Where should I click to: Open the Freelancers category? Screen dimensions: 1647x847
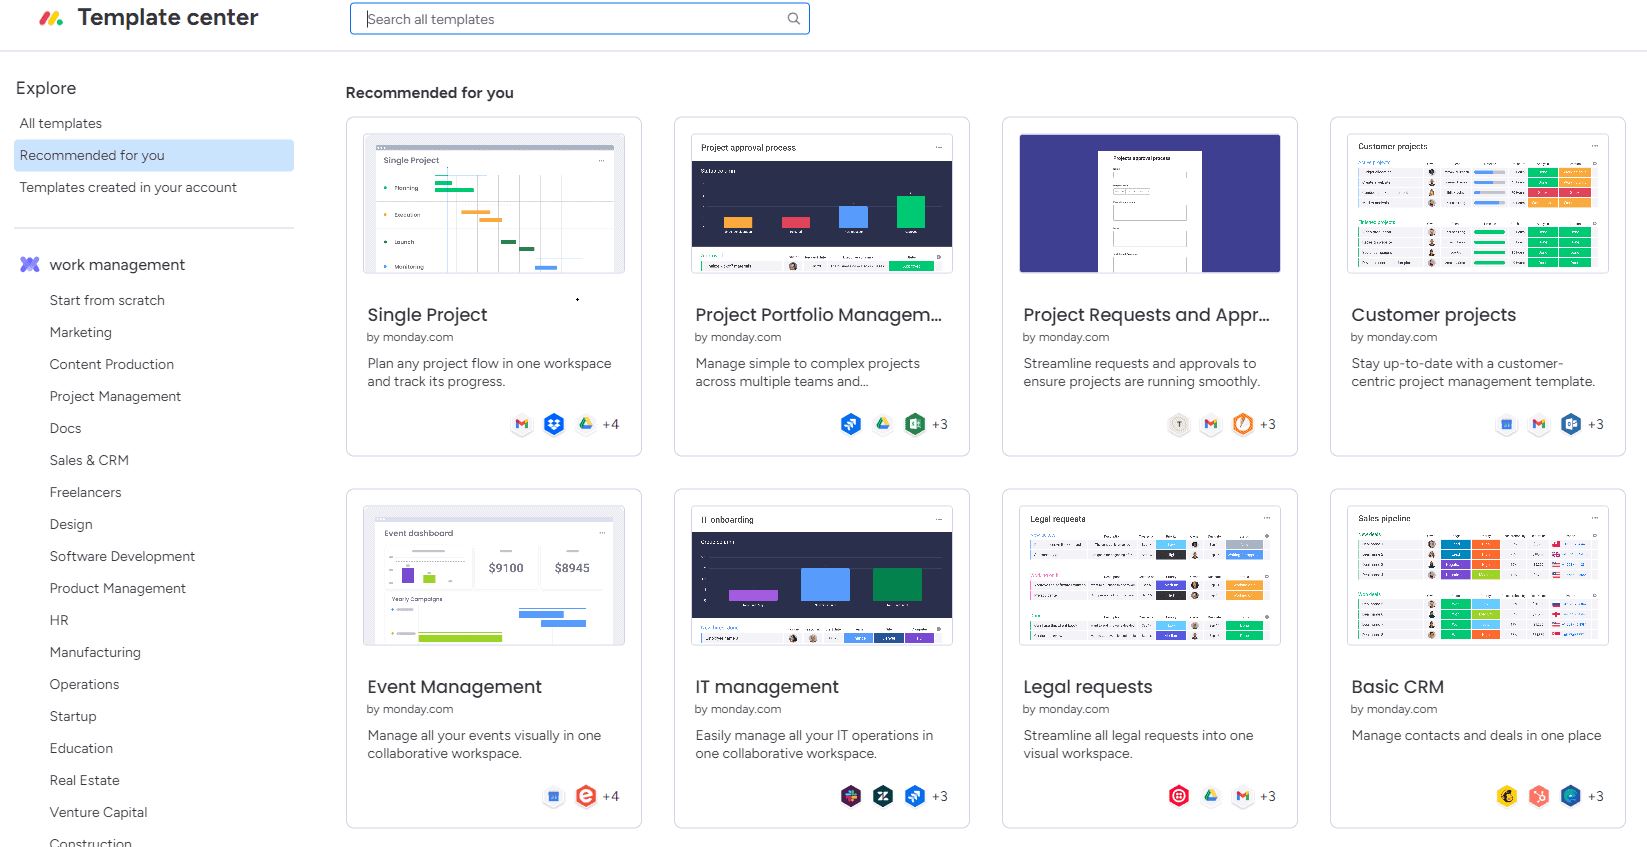click(x=86, y=492)
